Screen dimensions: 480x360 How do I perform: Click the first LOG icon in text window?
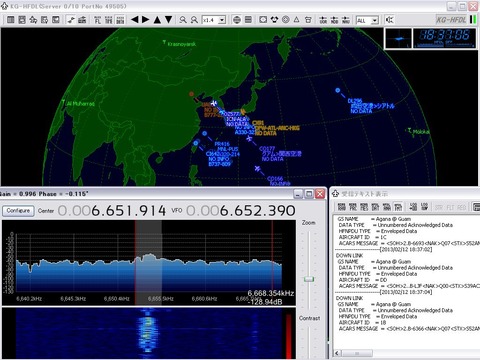(413, 207)
